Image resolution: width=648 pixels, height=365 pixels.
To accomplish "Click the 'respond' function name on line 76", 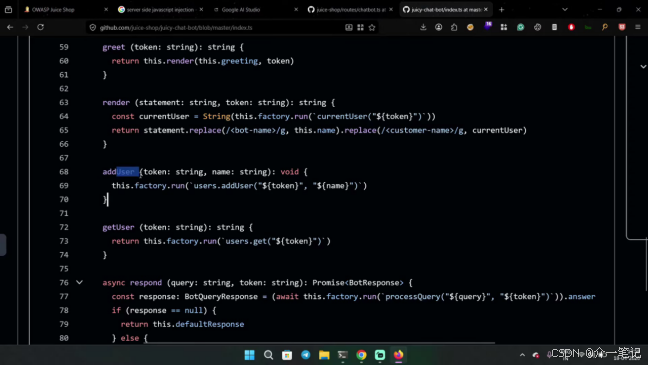I will coord(146,283).
